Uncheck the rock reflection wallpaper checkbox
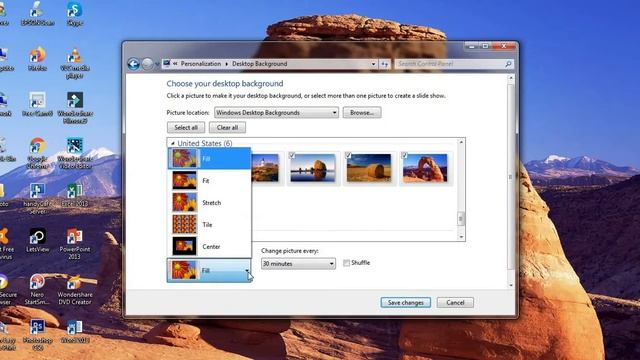The width and height of the screenshot is (640, 360). pos(292,156)
